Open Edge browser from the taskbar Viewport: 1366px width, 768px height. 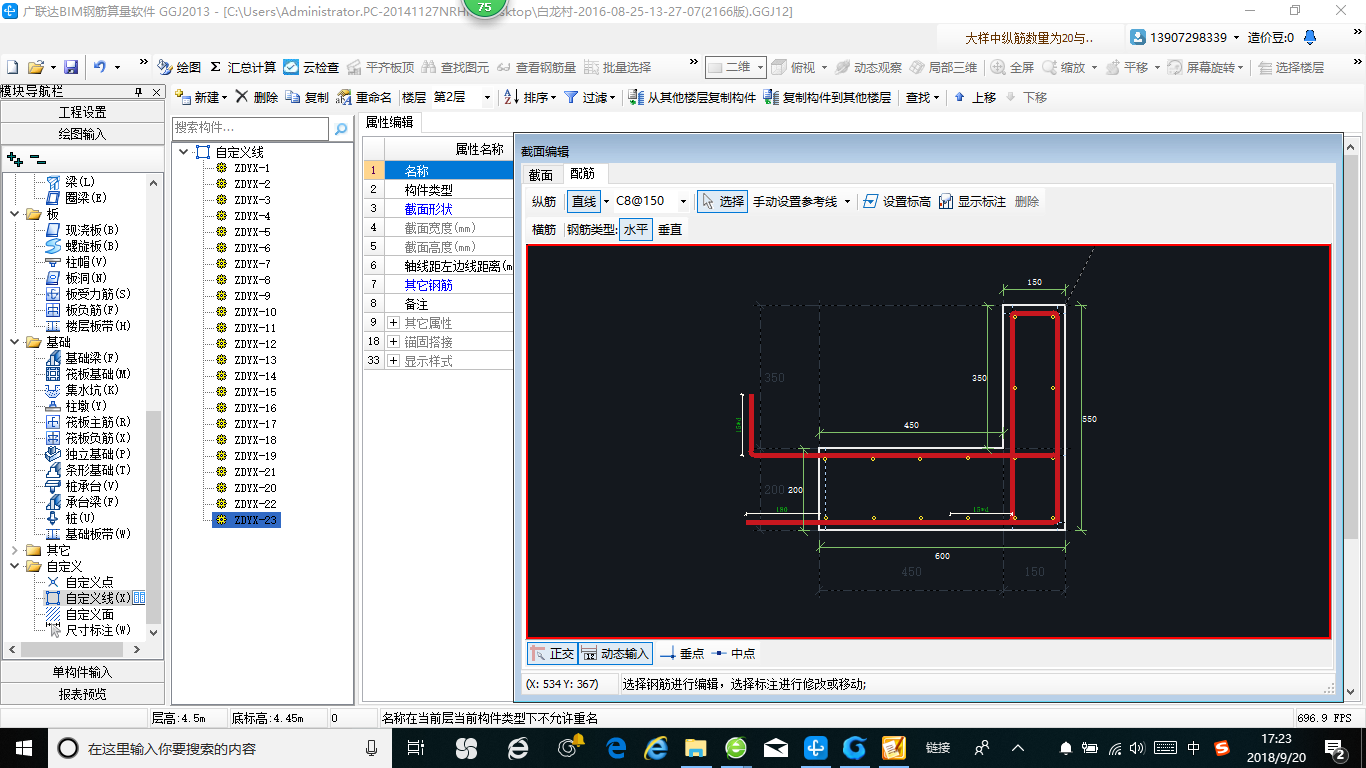coord(616,747)
